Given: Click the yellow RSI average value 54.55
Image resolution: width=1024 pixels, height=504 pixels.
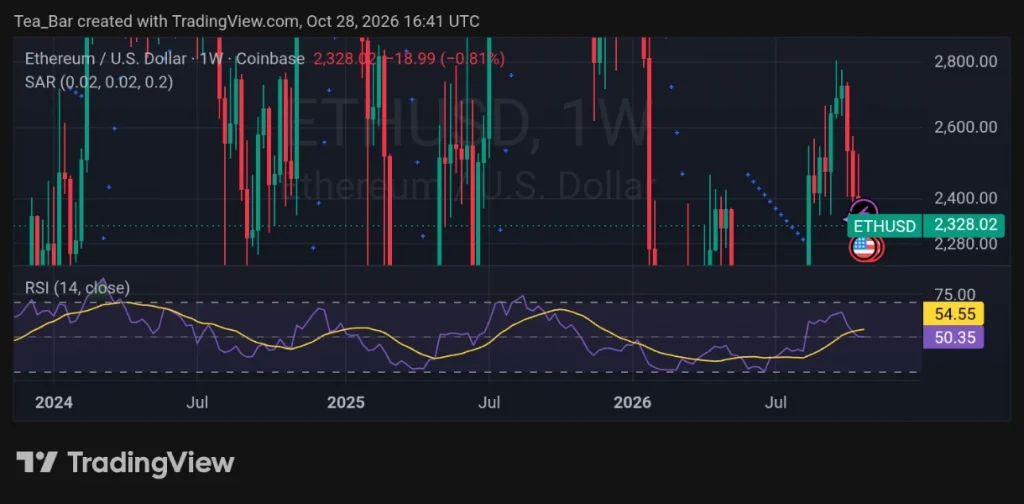Looking at the screenshot, I should click(x=954, y=314).
